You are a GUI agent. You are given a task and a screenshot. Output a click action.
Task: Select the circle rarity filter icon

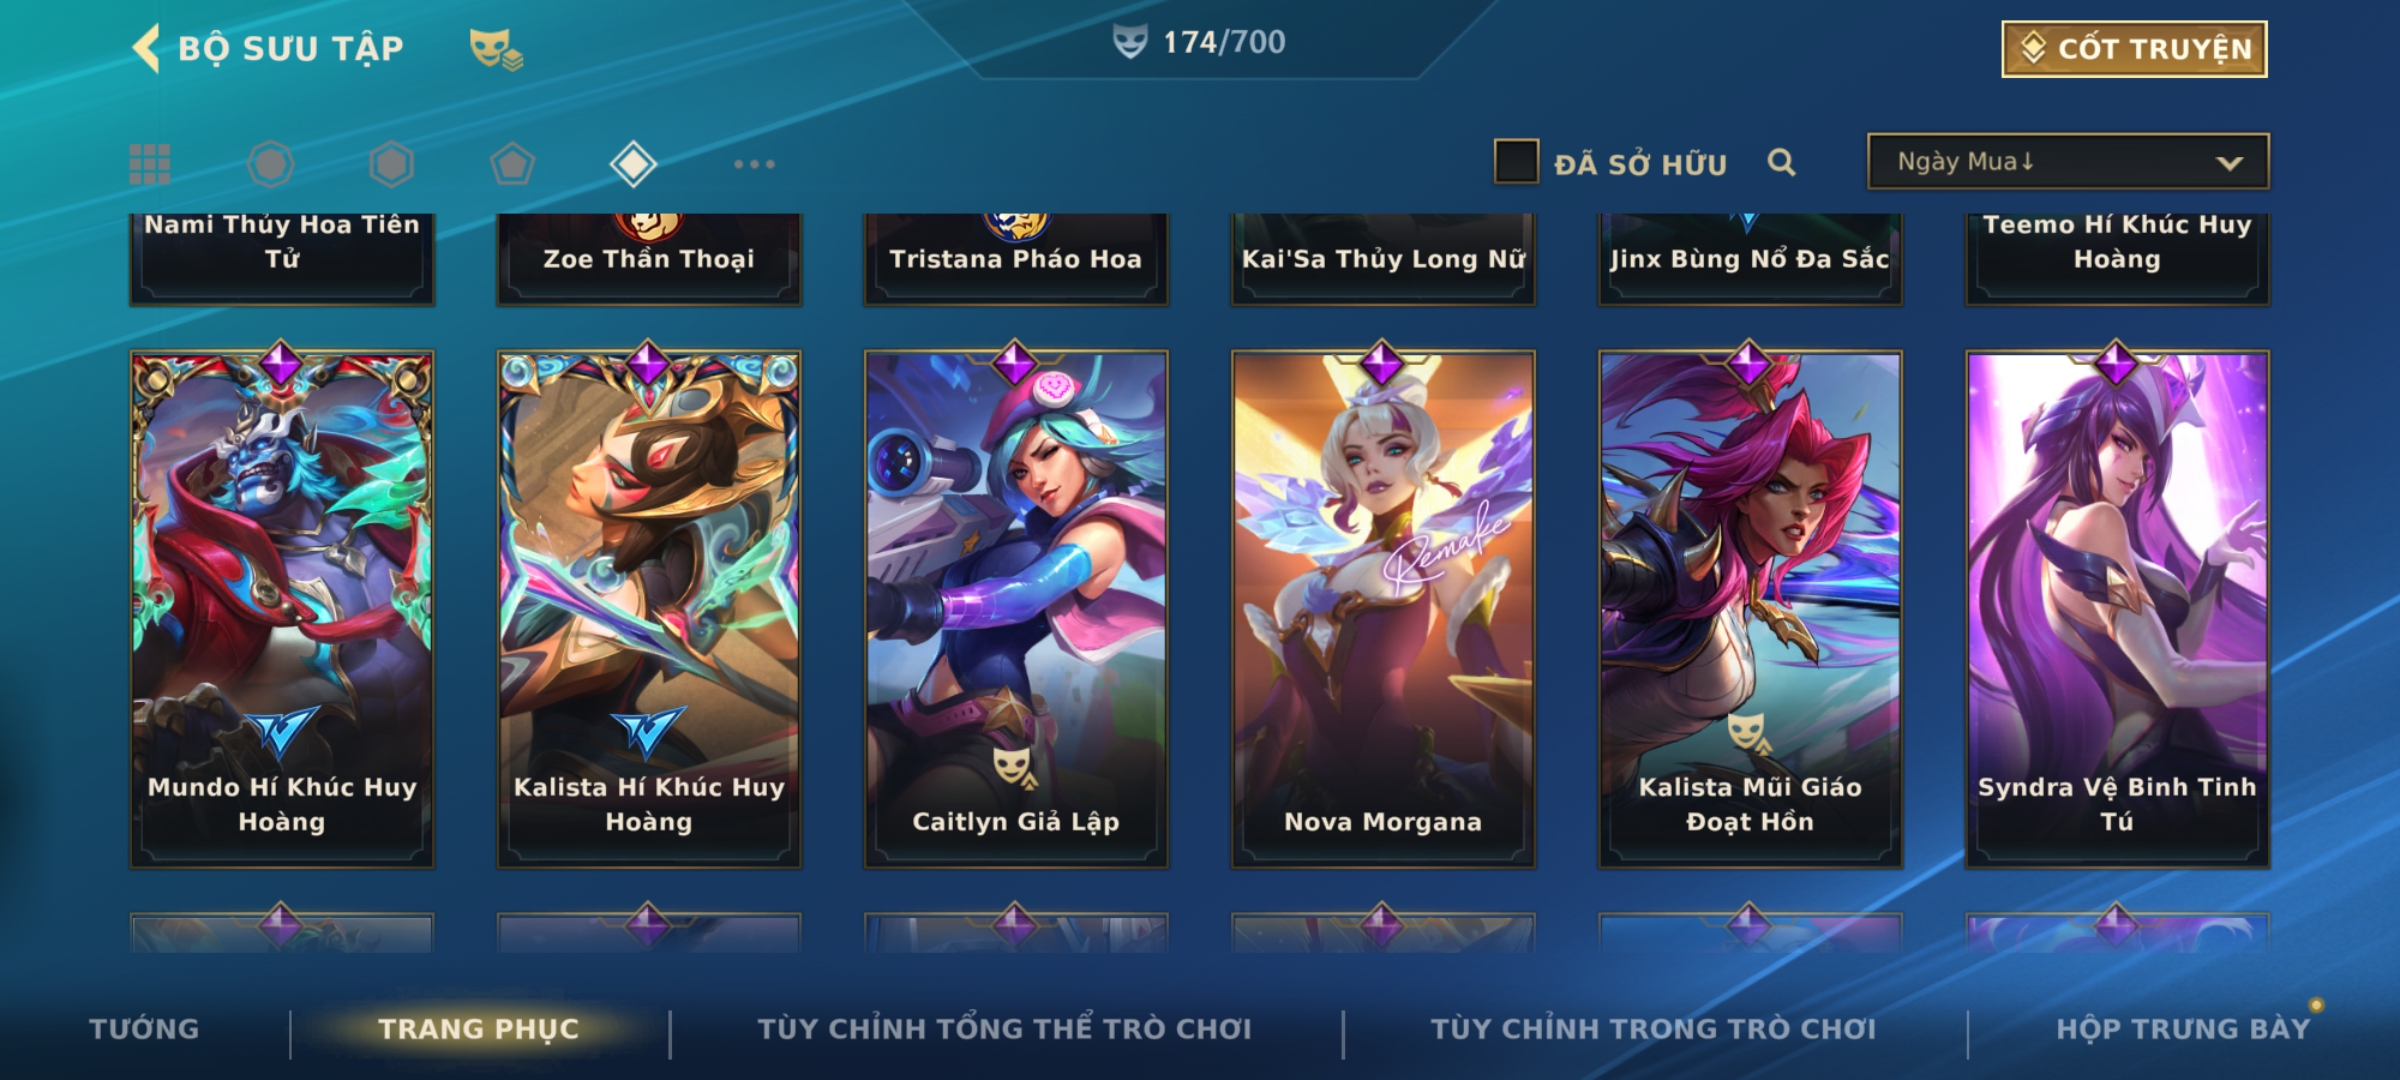coord(270,164)
